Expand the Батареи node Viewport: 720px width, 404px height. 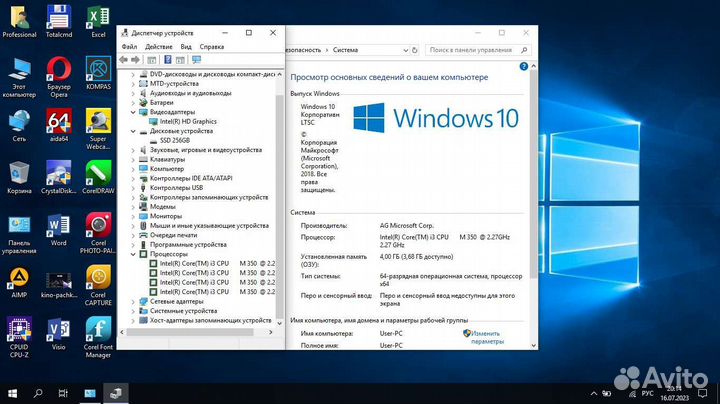point(133,102)
